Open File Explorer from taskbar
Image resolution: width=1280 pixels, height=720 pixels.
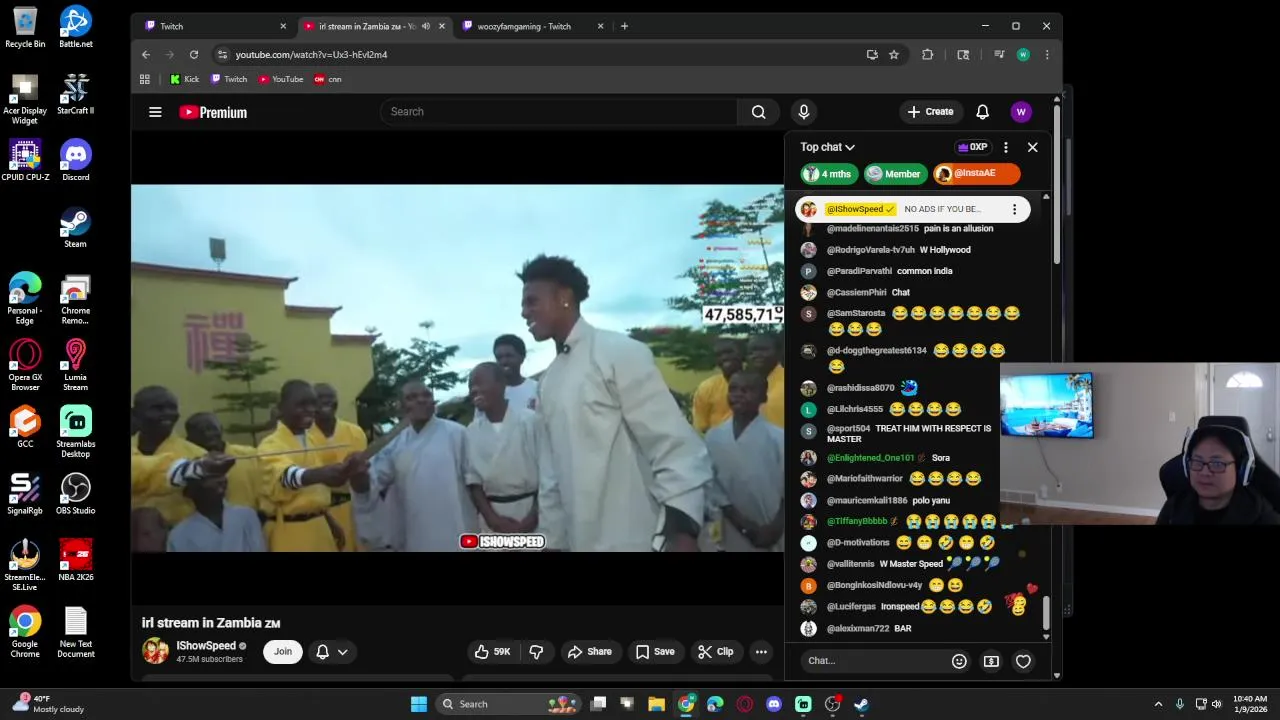[656, 704]
